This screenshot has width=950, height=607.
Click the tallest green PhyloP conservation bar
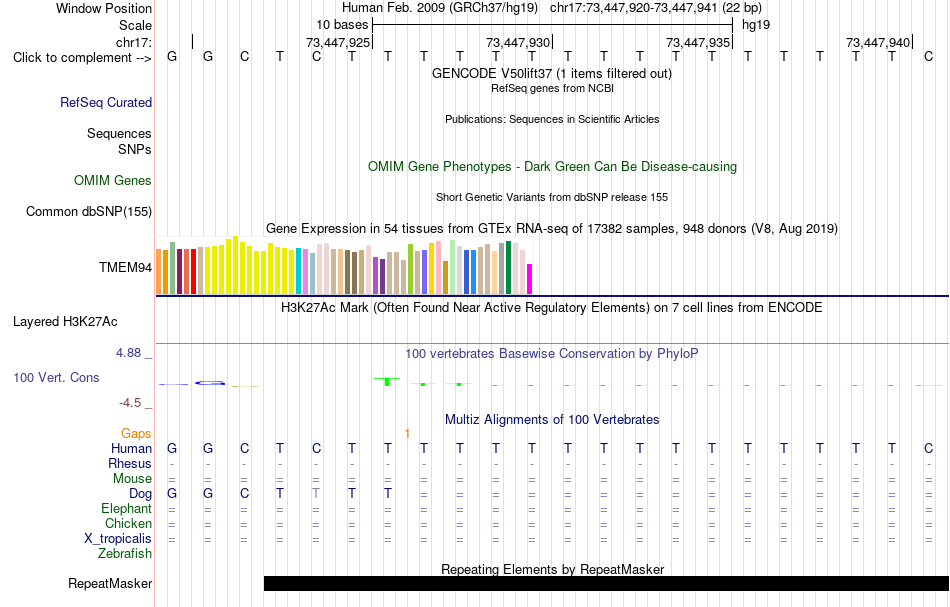pyautogui.click(x=387, y=382)
